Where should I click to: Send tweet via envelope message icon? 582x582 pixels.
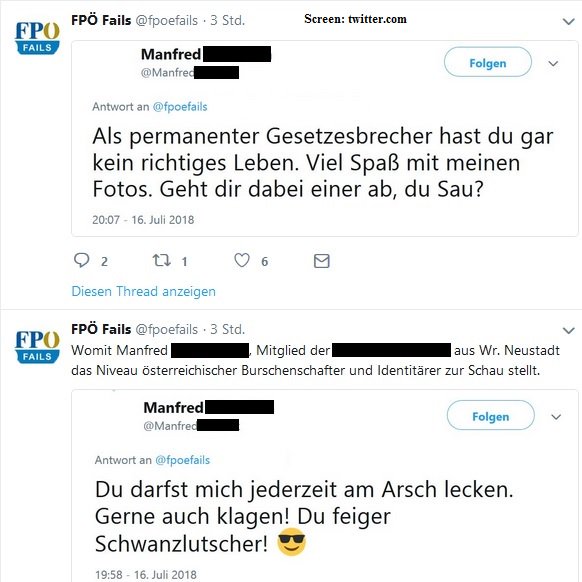[x=321, y=261]
